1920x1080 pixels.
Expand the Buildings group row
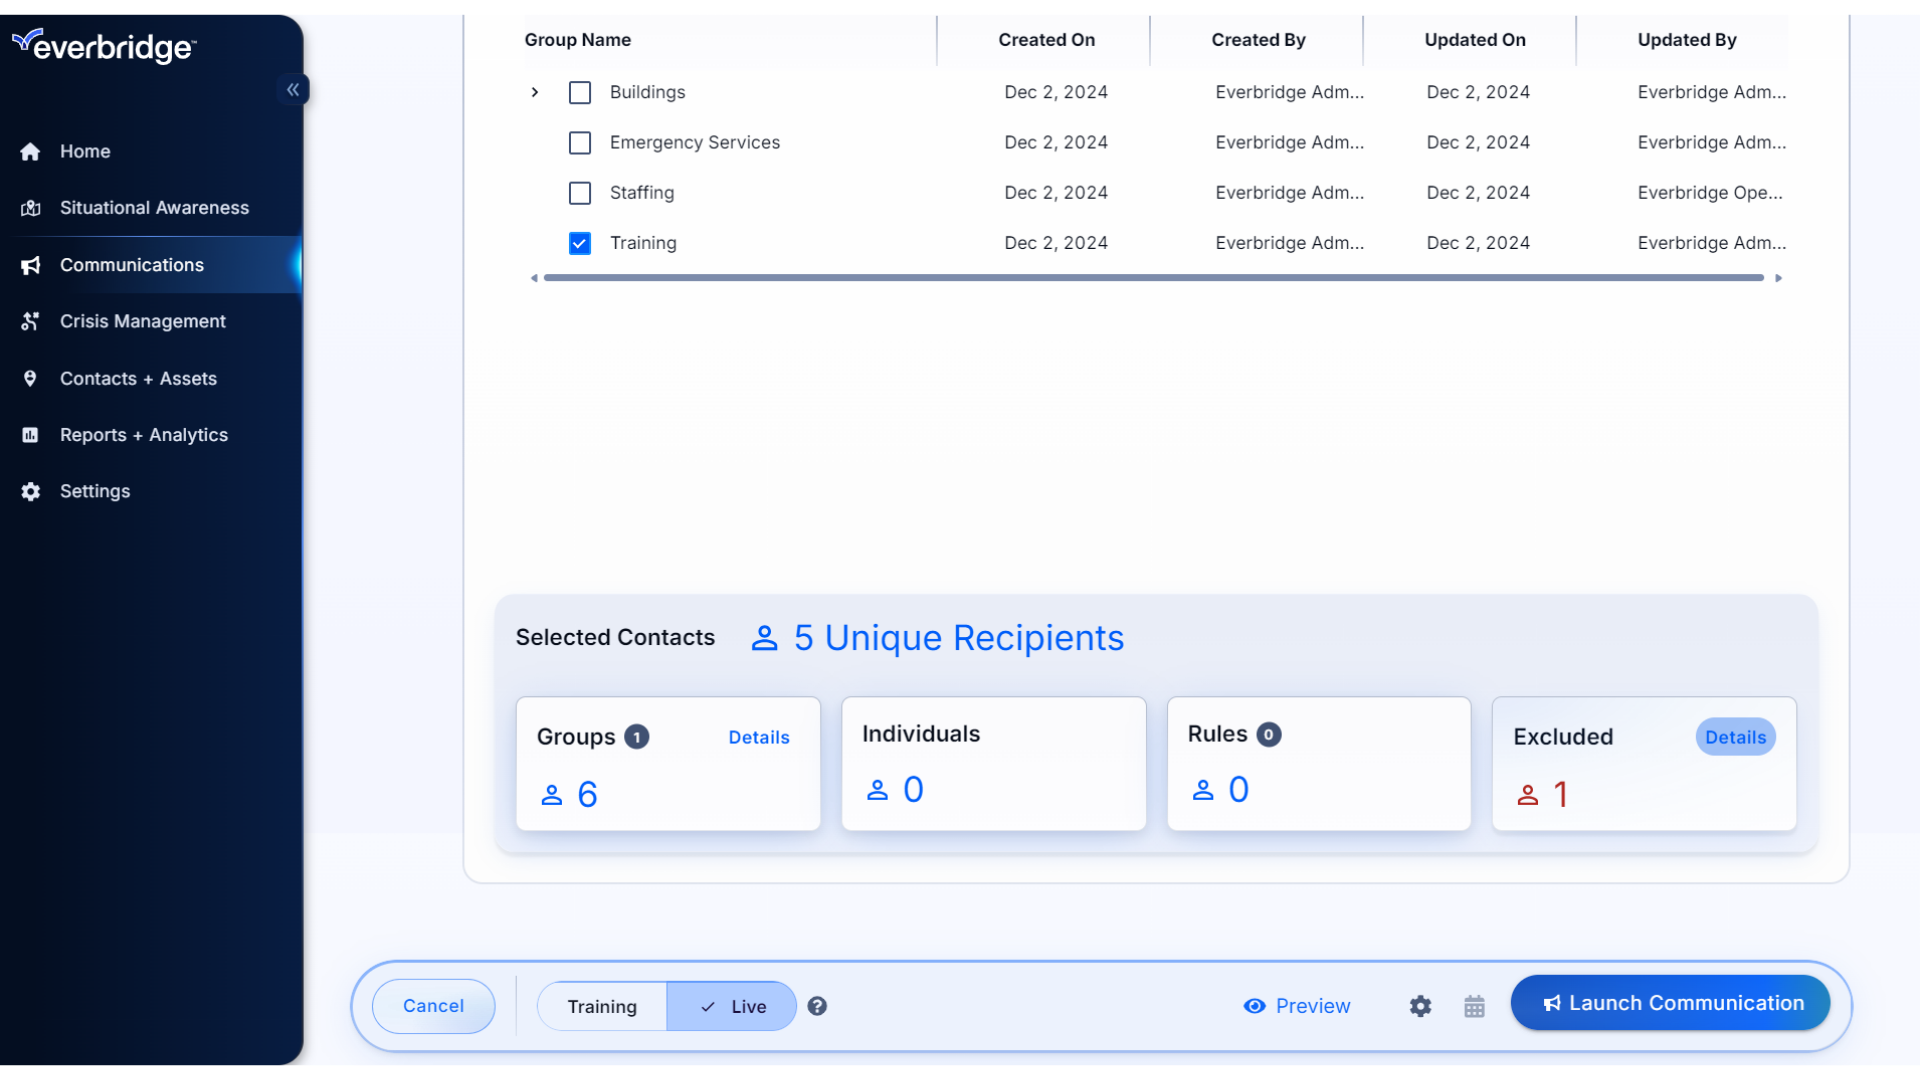535,92
